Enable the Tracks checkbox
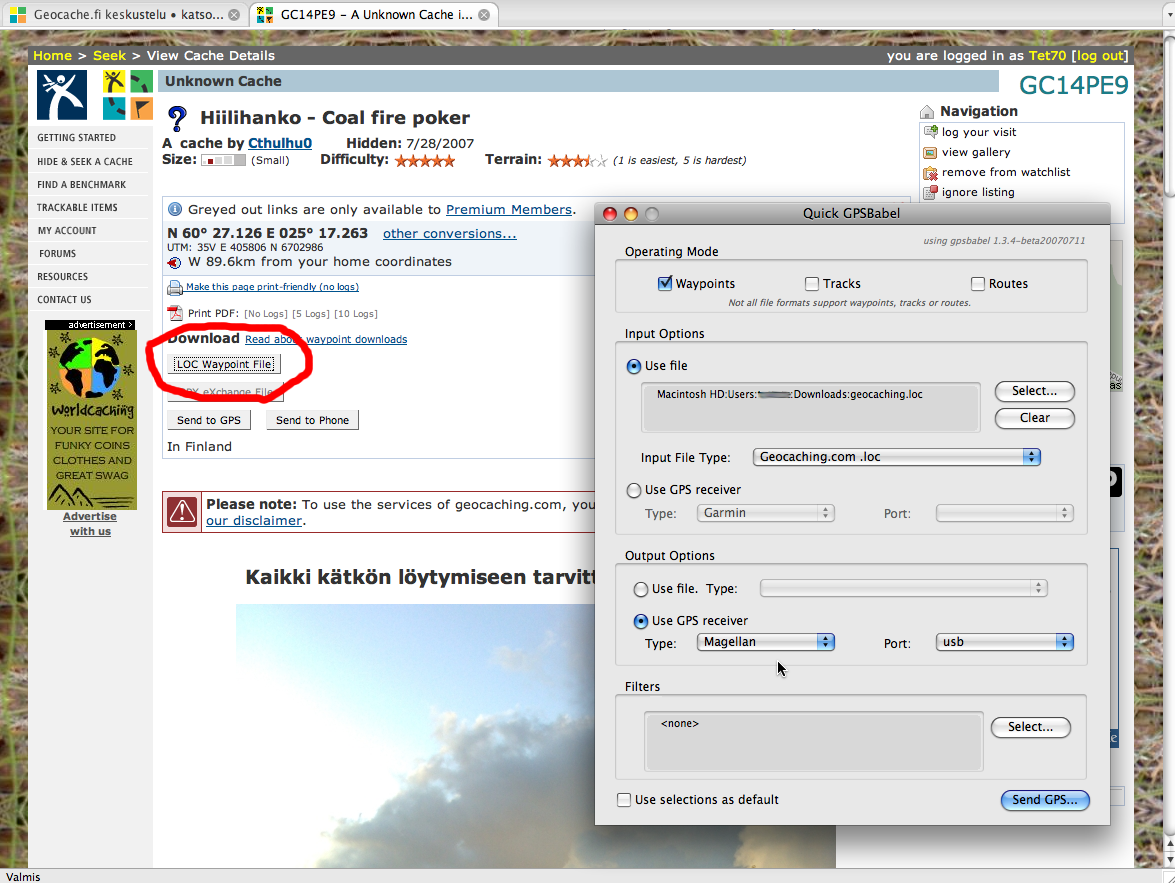The width and height of the screenshot is (1175, 883). (812, 284)
